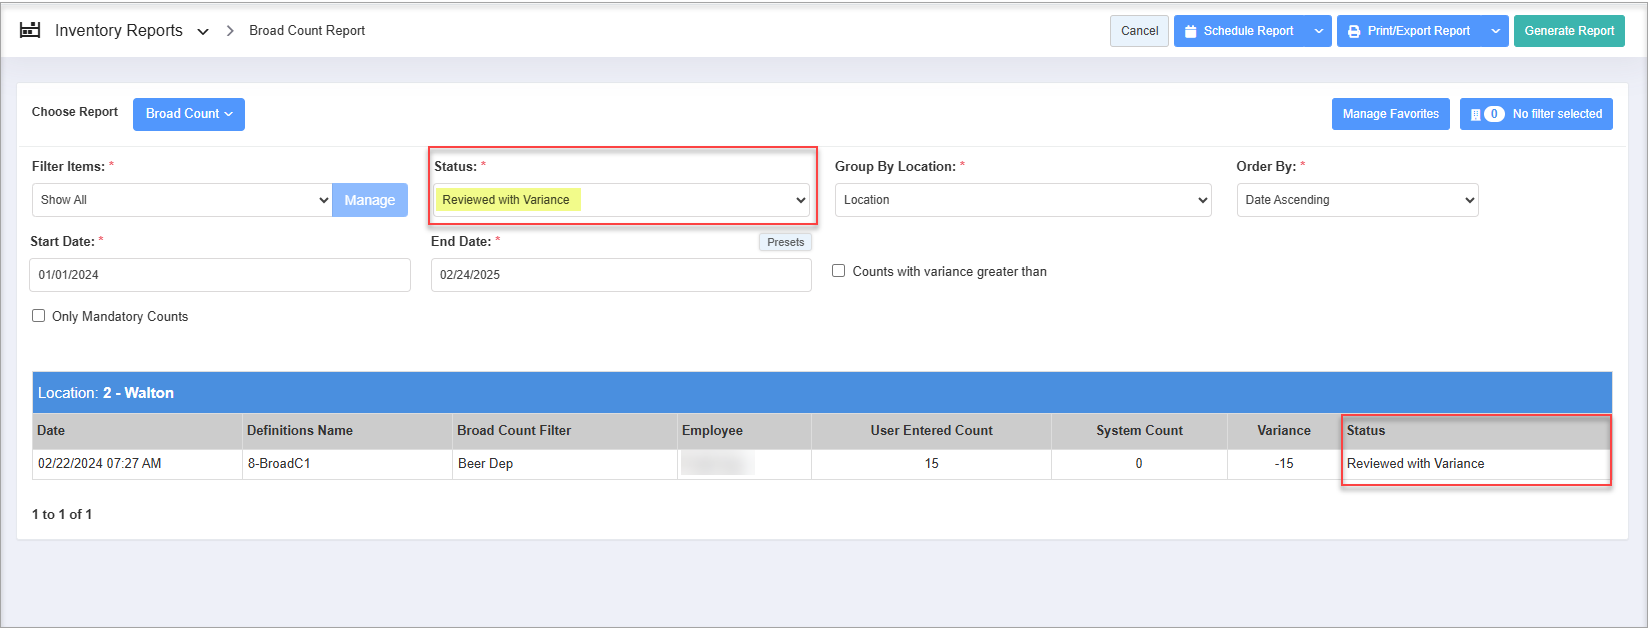Open the Group By Location dropdown
1648x628 pixels.
point(1023,200)
